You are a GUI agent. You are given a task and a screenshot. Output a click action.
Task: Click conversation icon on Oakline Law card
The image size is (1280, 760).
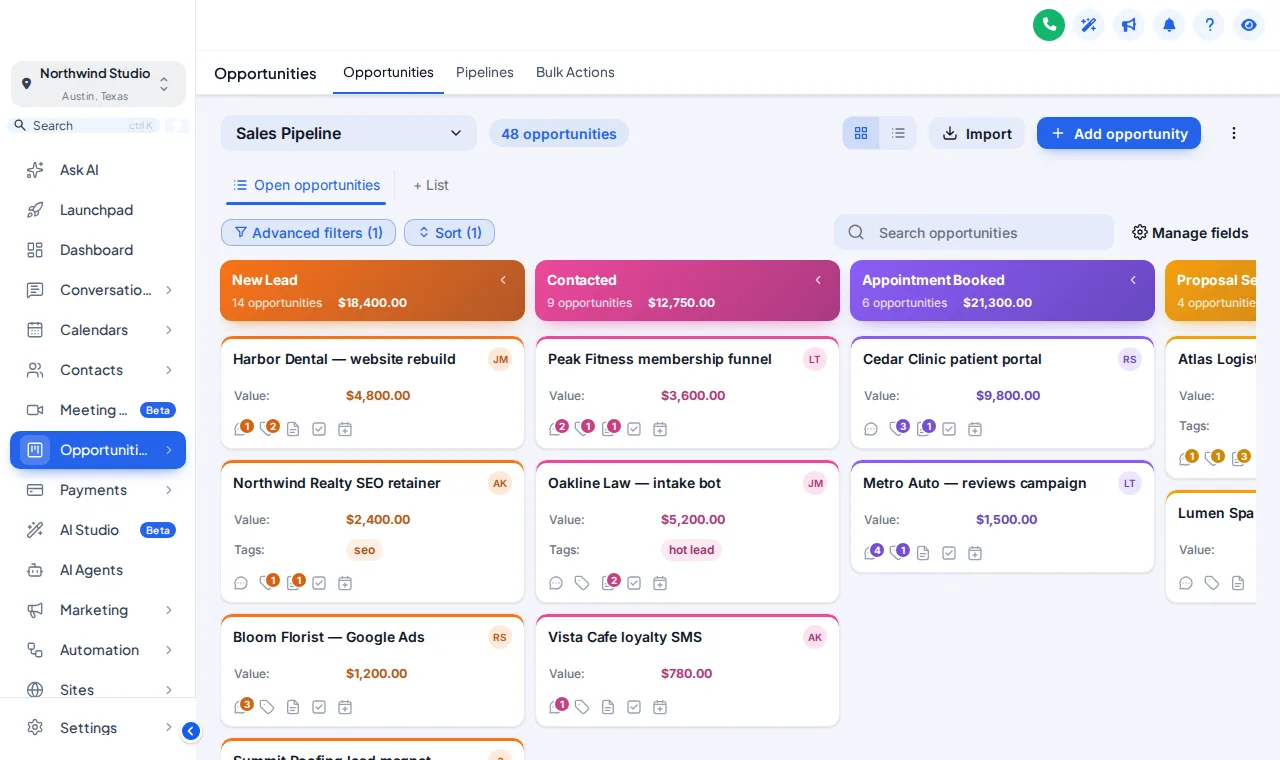(x=556, y=583)
